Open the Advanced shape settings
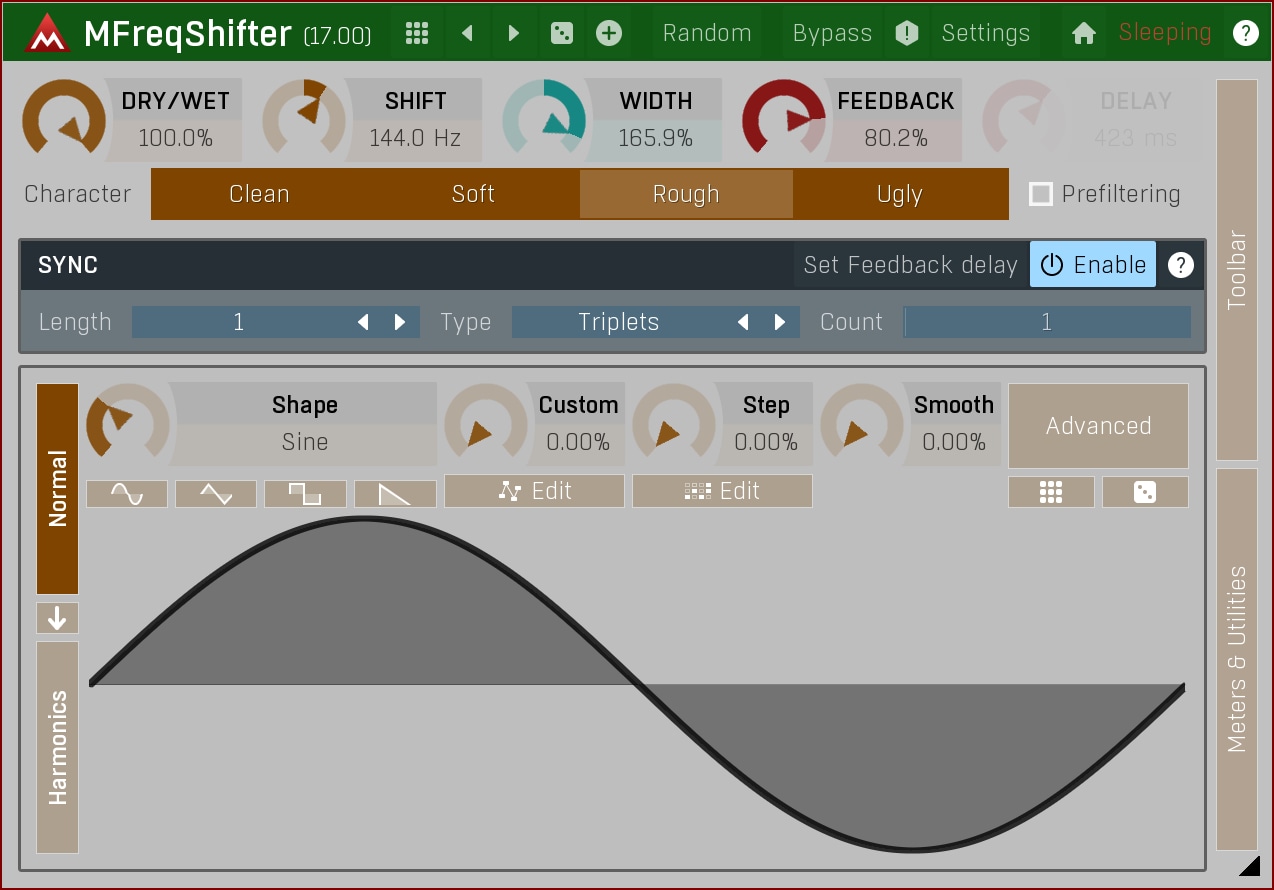1274x890 pixels. point(1098,426)
